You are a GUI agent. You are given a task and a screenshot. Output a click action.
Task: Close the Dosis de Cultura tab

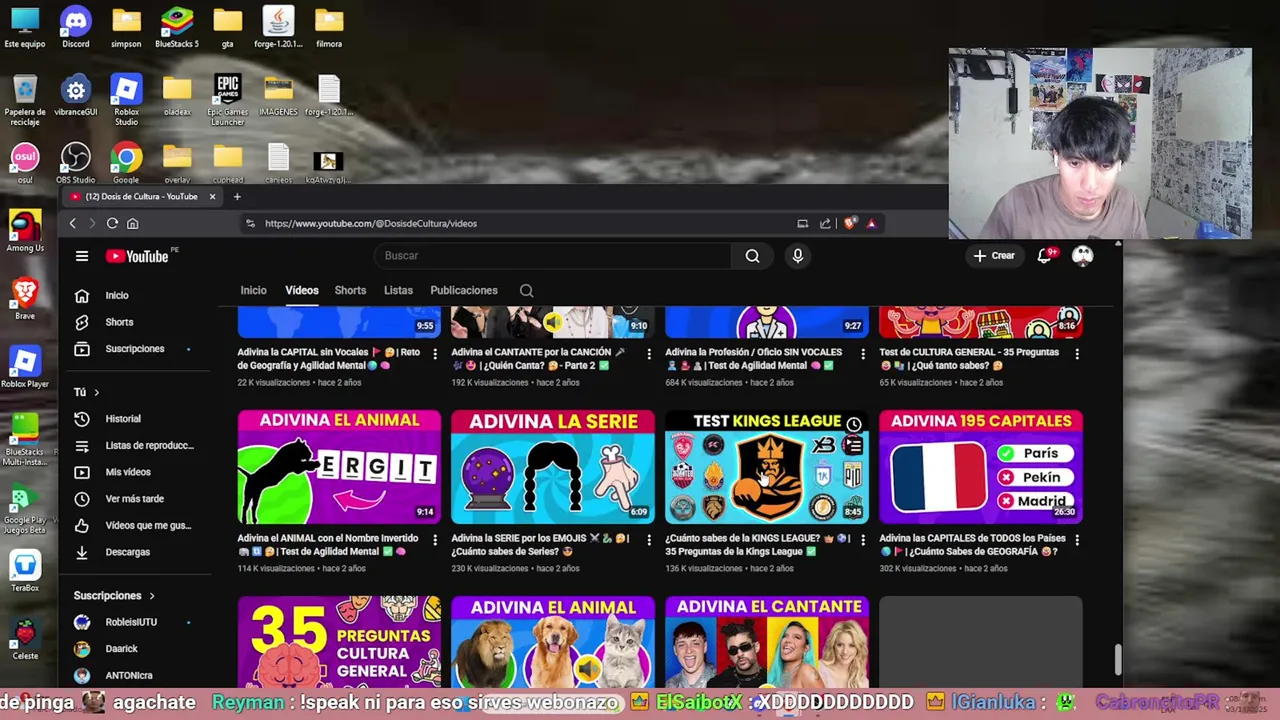(212, 196)
